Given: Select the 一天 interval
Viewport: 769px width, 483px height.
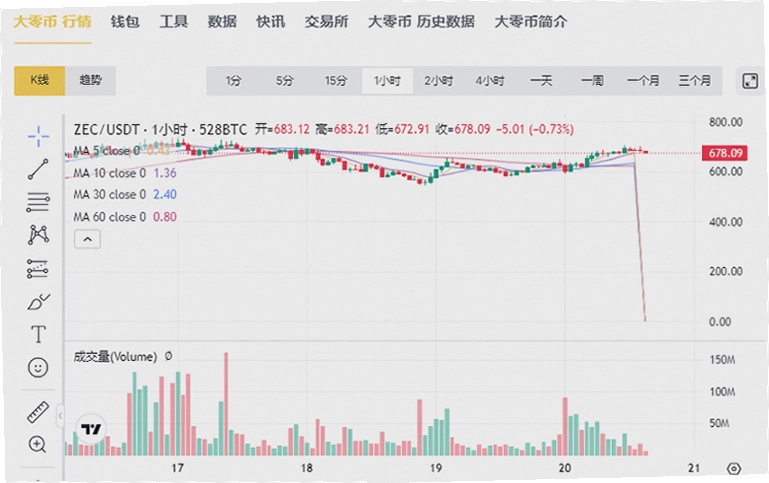Looking at the screenshot, I should (x=541, y=81).
